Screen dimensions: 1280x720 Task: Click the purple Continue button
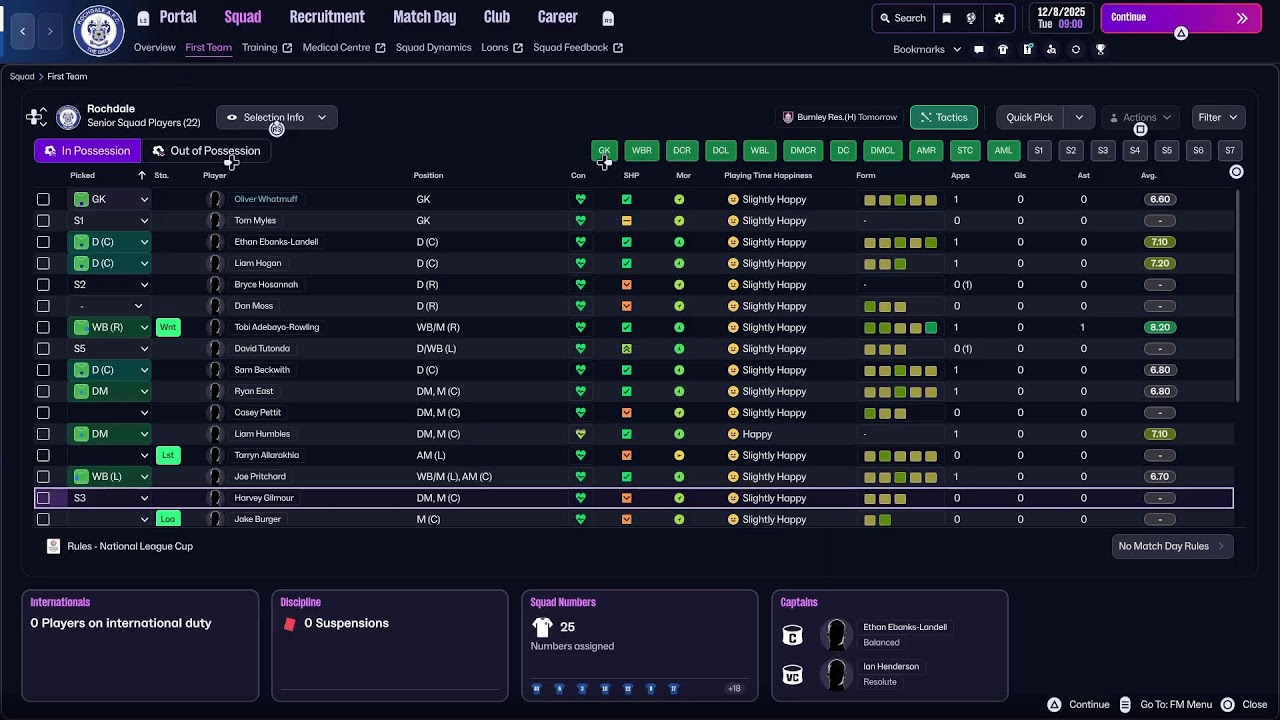click(1180, 18)
